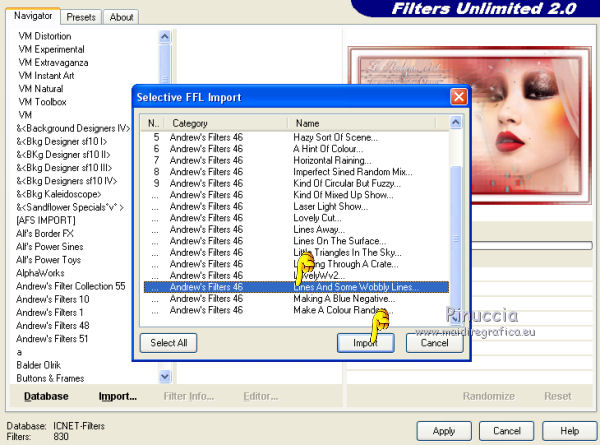The height and width of the screenshot is (445, 600).
Task: Click Help in Filters Unlimited window
Action: coord(569,431)
